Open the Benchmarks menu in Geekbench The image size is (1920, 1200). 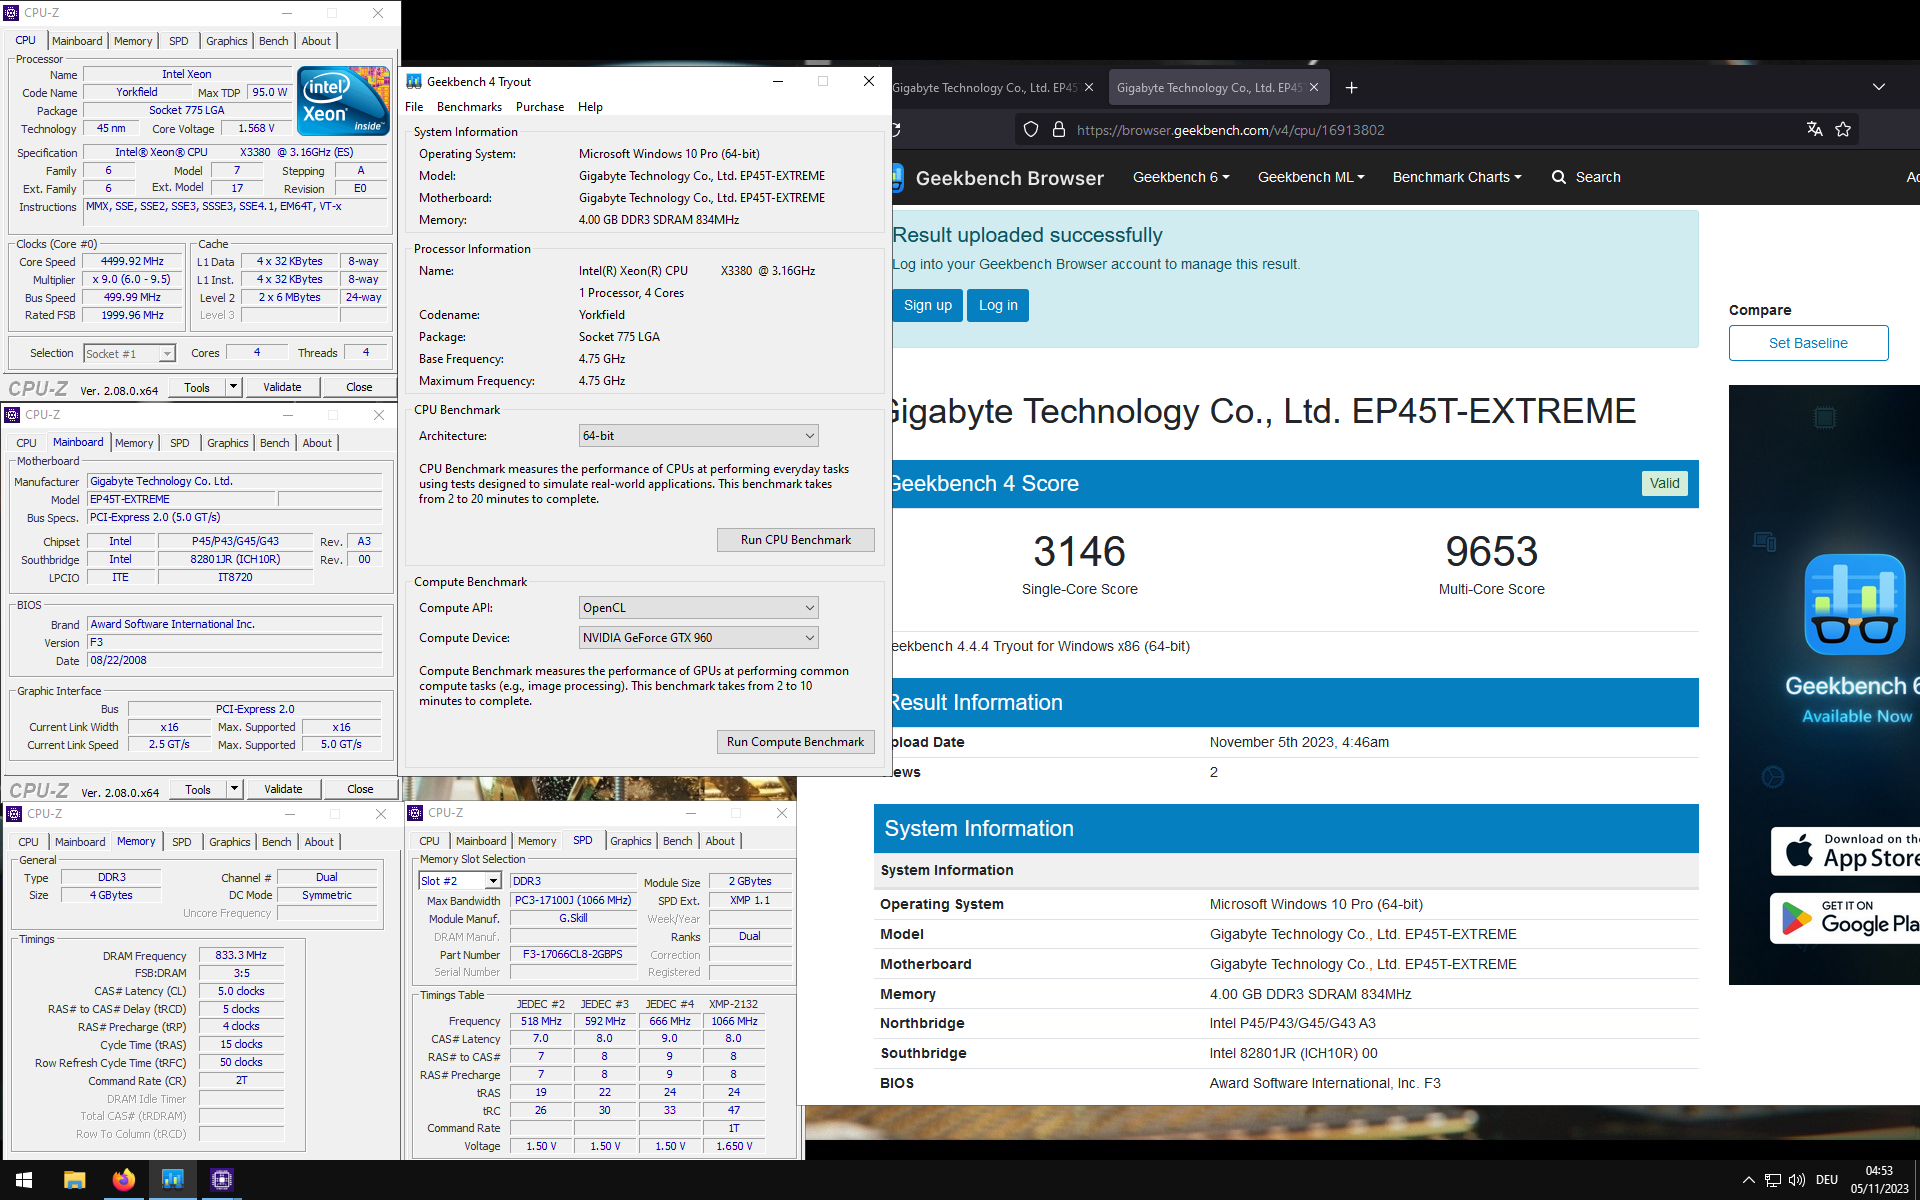coord(469,107)
